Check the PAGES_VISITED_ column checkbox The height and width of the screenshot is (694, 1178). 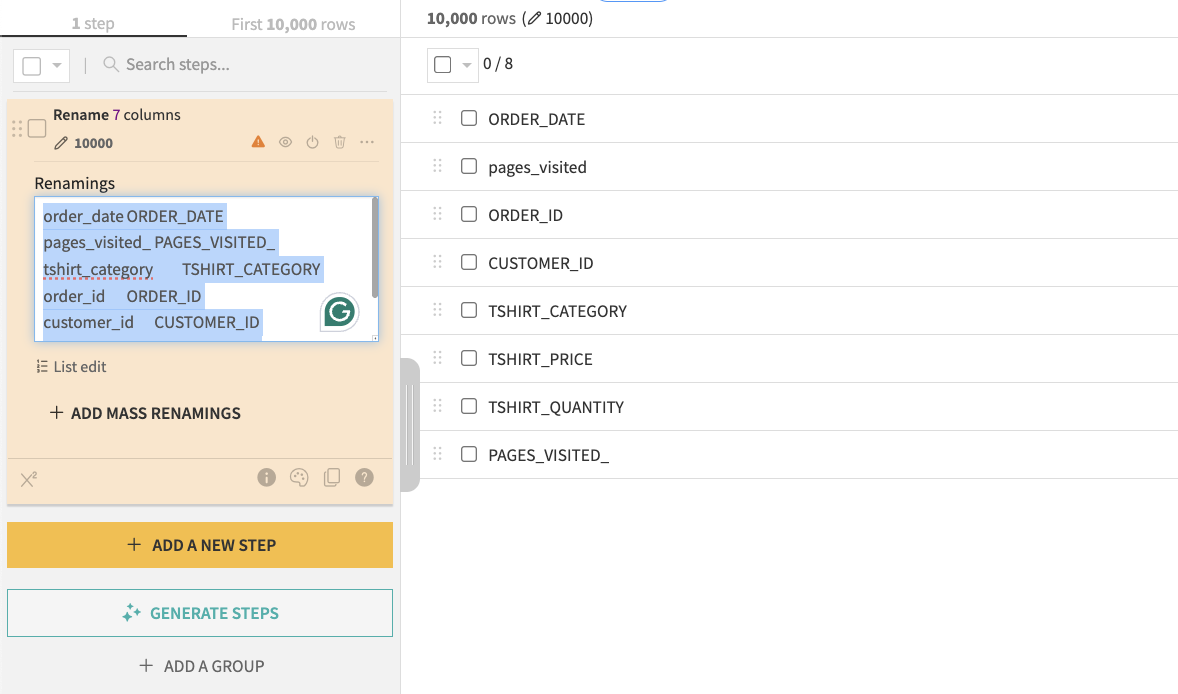tap(469, 454)
